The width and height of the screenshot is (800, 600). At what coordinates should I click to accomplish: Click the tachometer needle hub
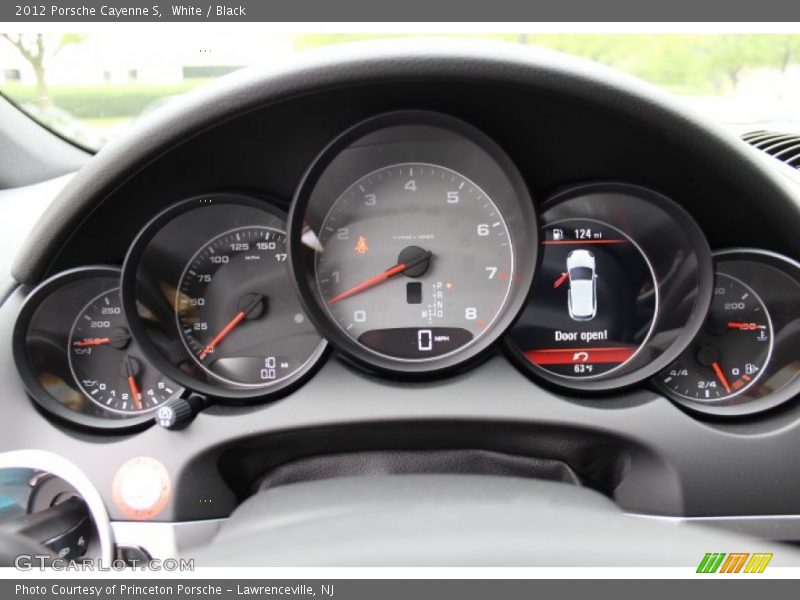pyautogui.click(x=414, y=261)
